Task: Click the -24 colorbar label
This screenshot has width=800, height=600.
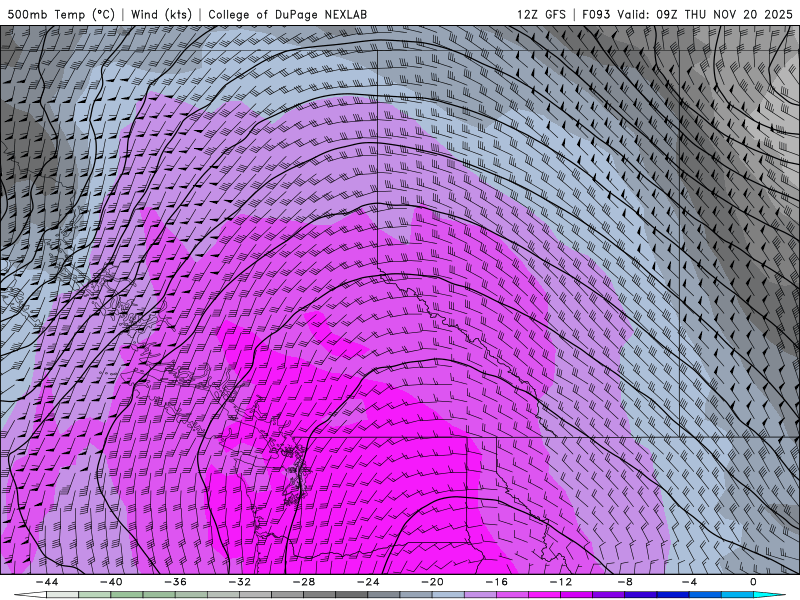Action: pos(368,582)
